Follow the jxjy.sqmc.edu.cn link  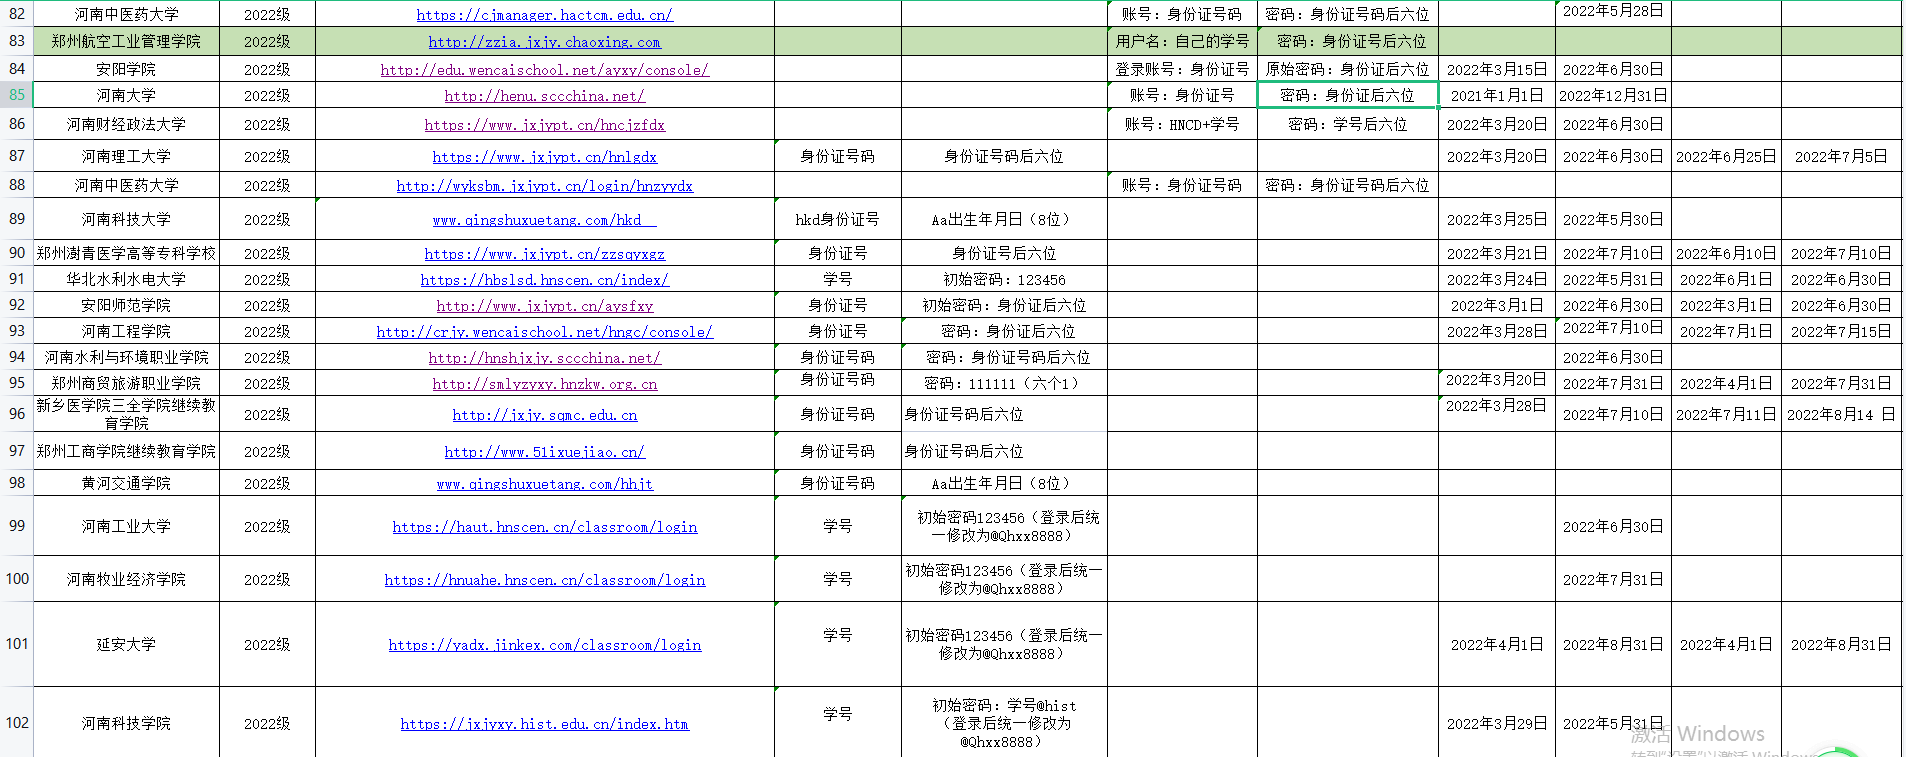pyautogui.click(x=544, y=415)
